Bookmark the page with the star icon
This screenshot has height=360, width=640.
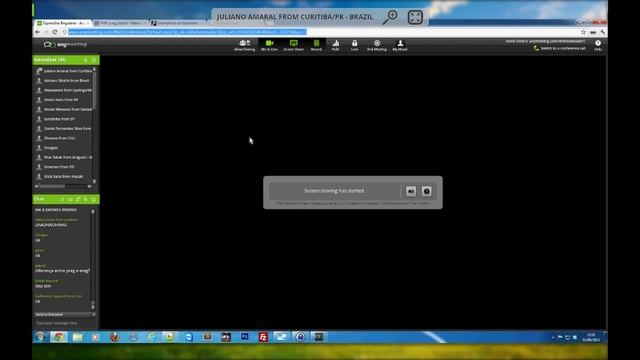click(583, 32)
